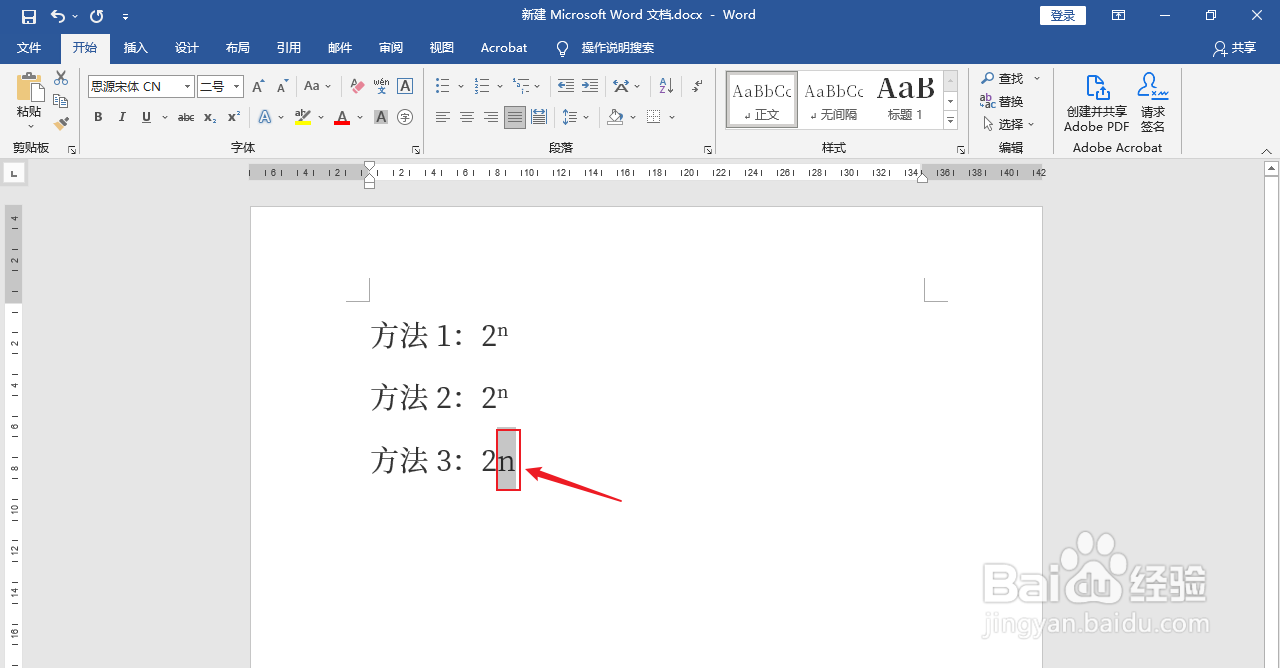Click the enclosed character (字) icon

405,117
